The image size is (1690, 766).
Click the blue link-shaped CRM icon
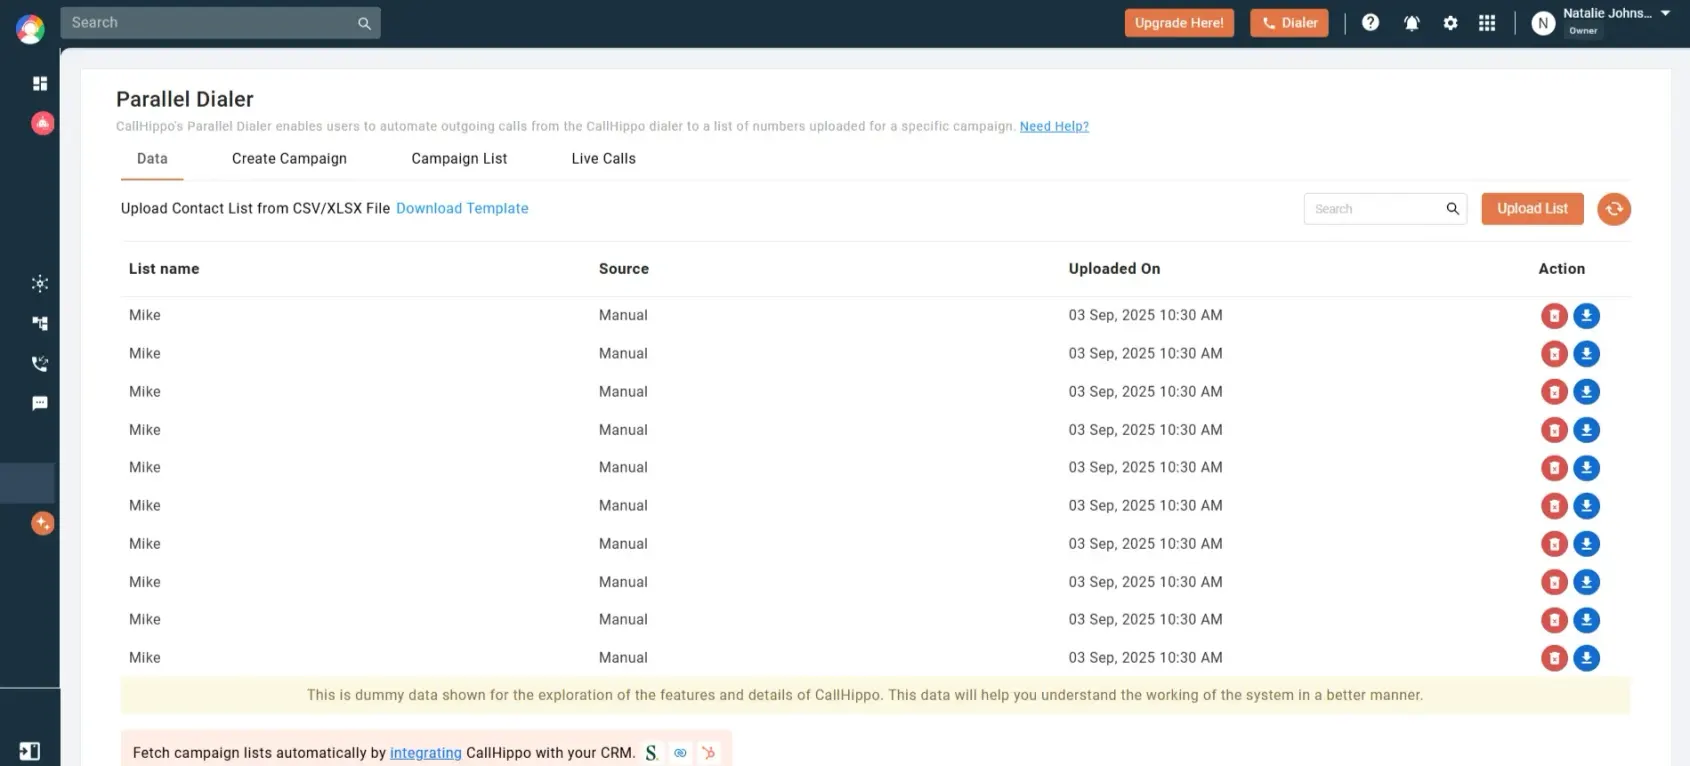pyautogui.click(x=680, y=753)
